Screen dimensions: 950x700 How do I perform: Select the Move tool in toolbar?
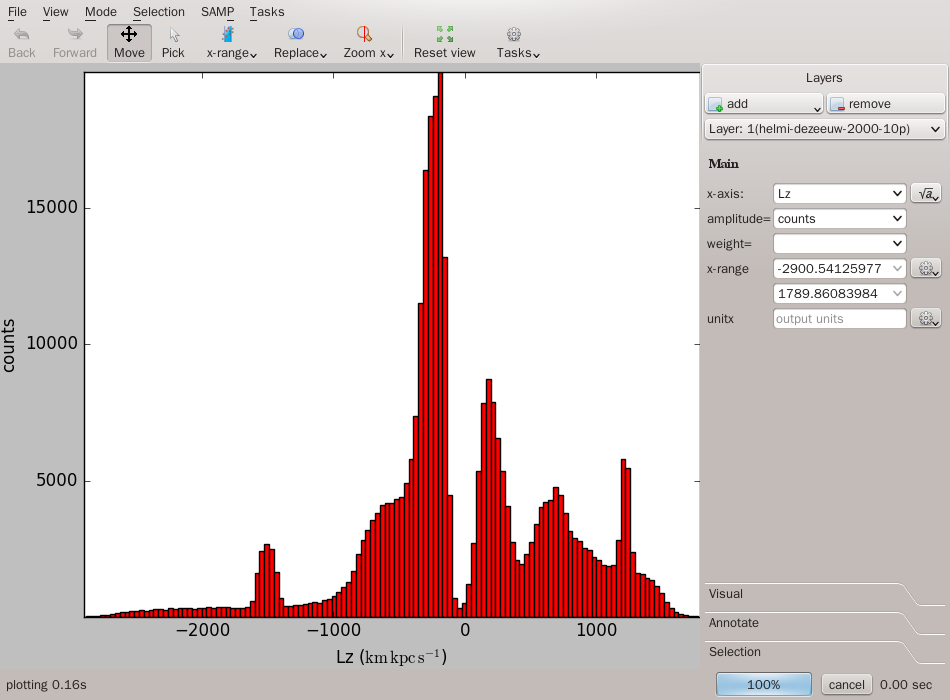(x=129, y=43)
